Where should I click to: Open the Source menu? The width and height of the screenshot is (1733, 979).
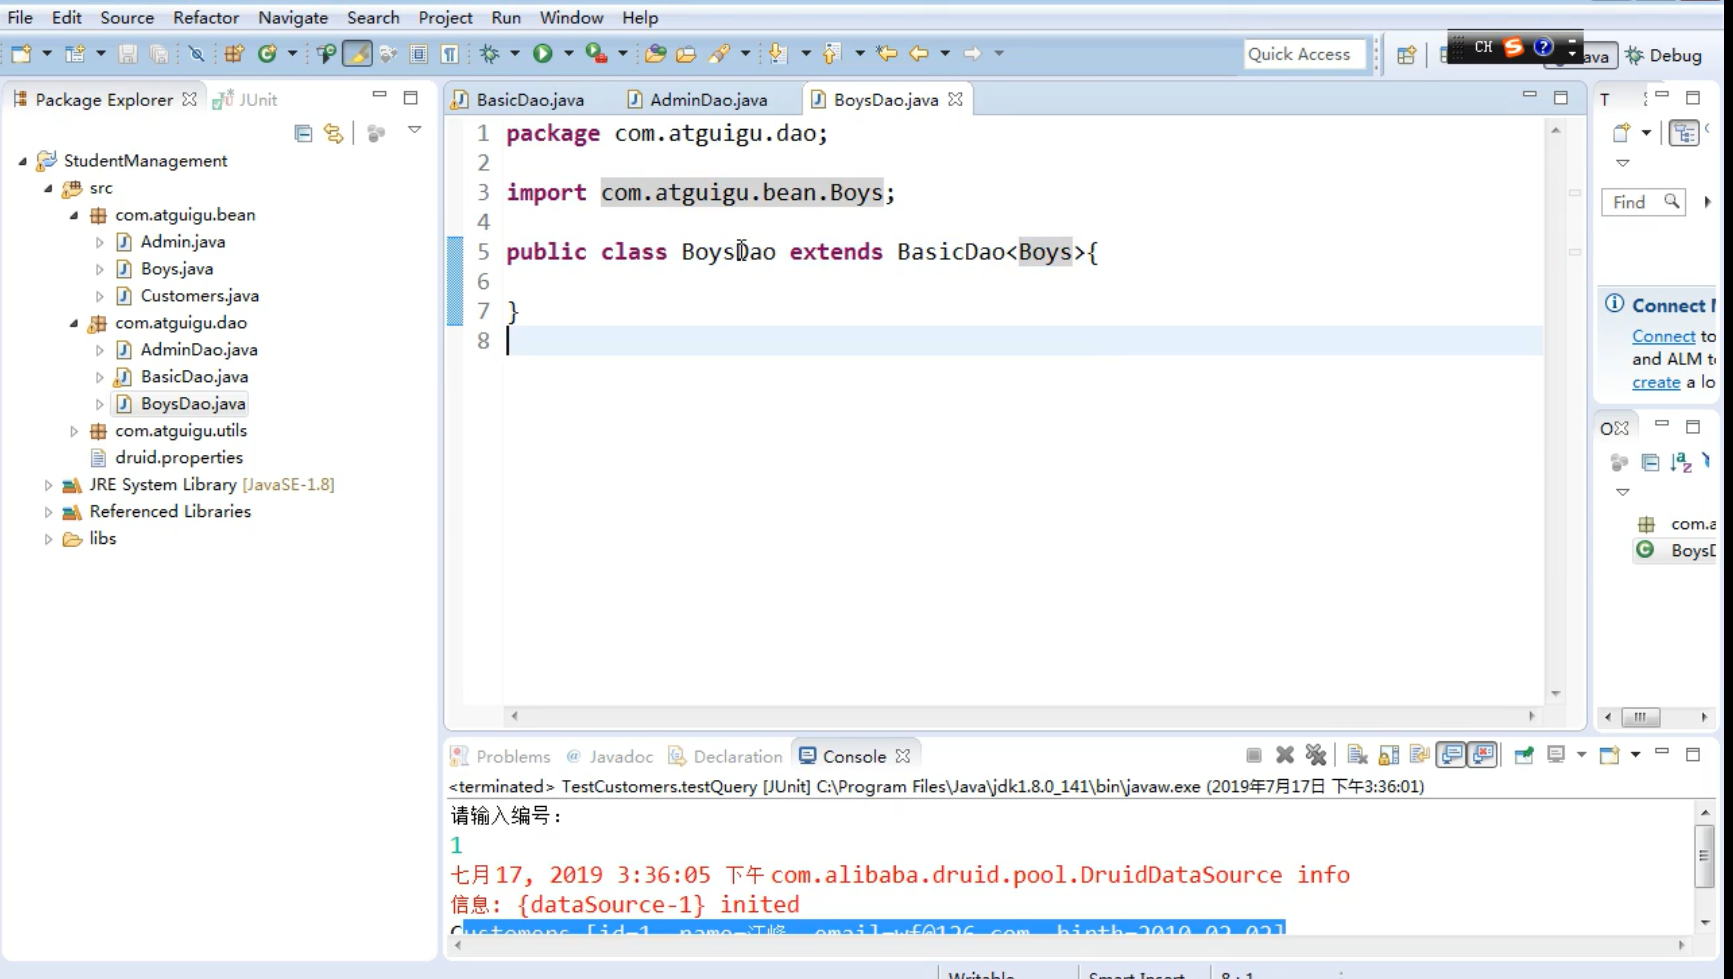point(127,17)
